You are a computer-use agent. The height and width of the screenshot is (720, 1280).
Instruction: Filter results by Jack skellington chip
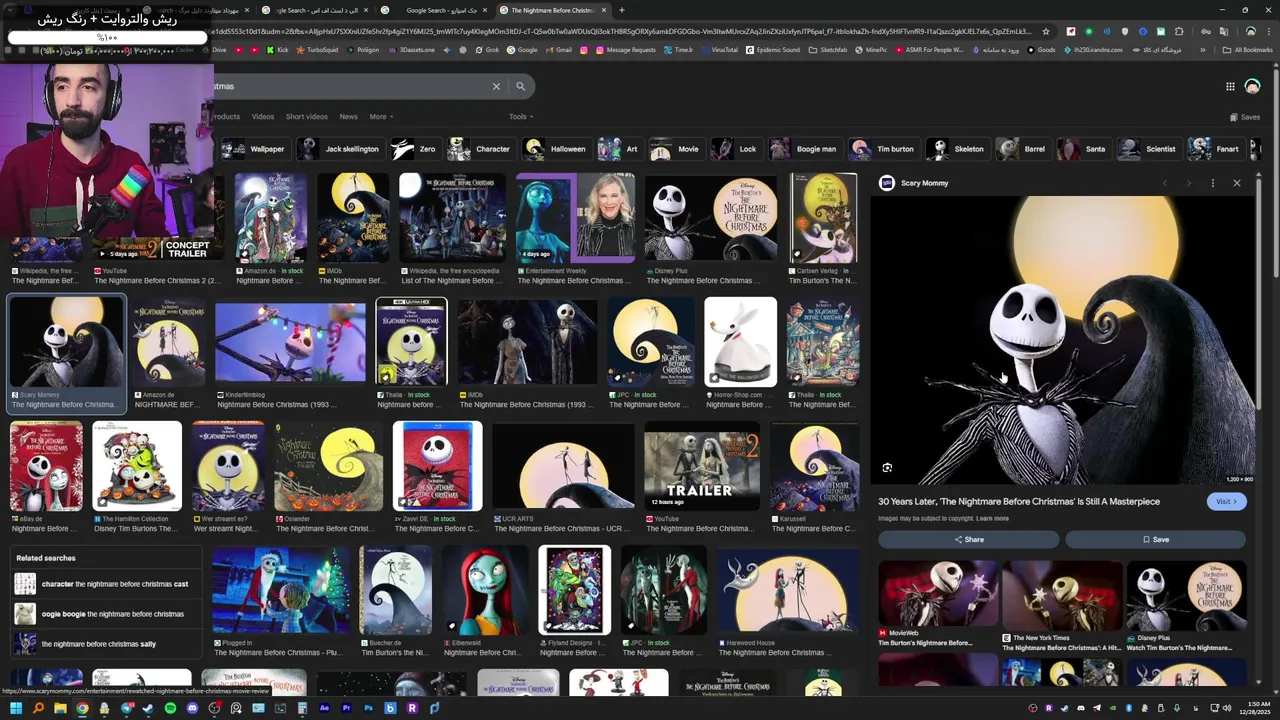[340, 149]
